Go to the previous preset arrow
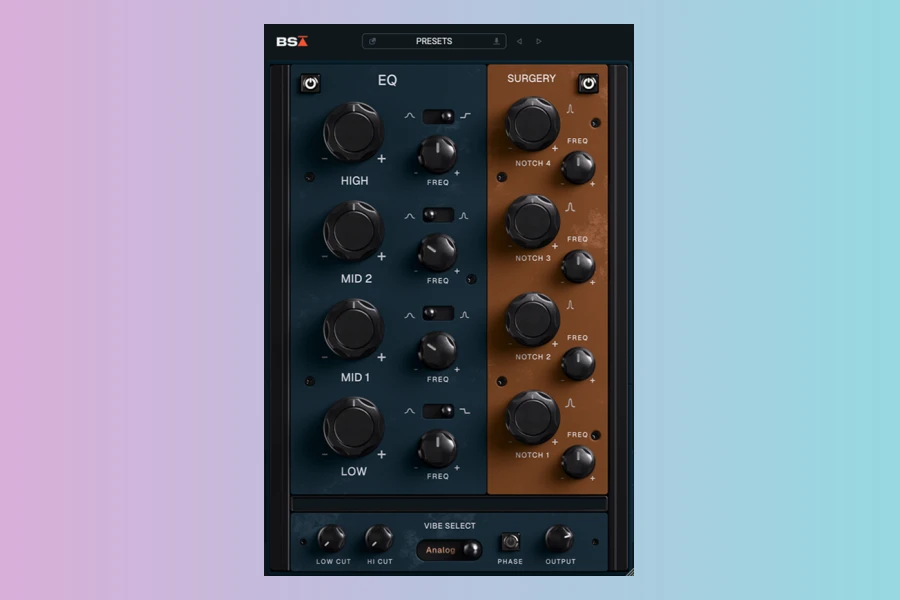This screenshot has width=900, height=600. point(519,42)
